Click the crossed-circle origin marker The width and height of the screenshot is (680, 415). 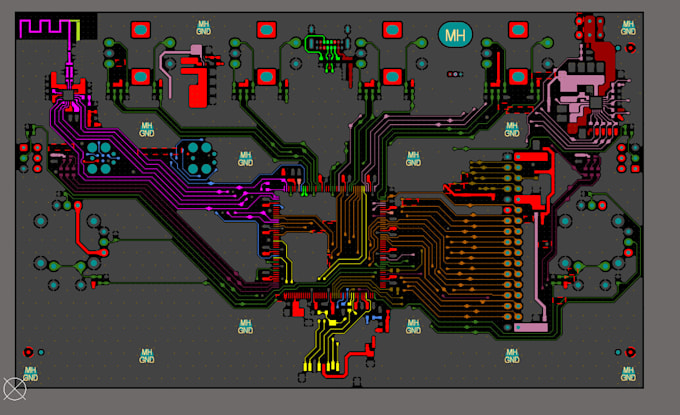(15, 389)
